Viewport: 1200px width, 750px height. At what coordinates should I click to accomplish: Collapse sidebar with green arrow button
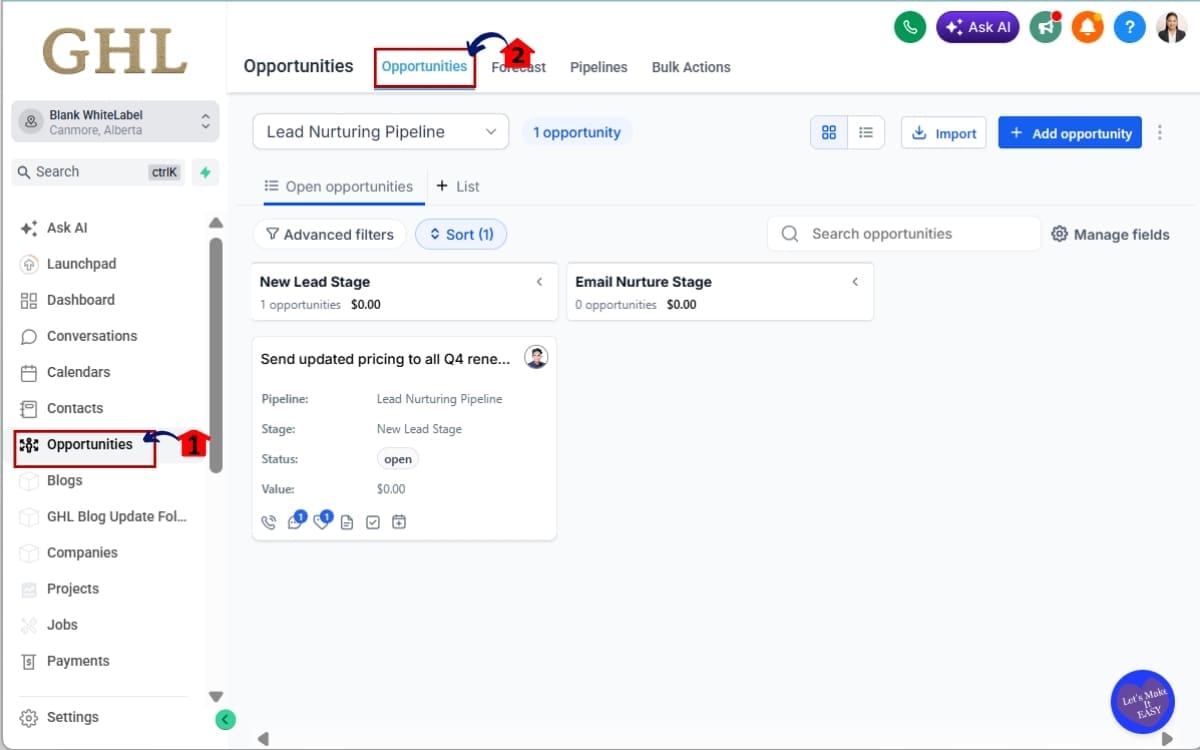click(226, 718)
